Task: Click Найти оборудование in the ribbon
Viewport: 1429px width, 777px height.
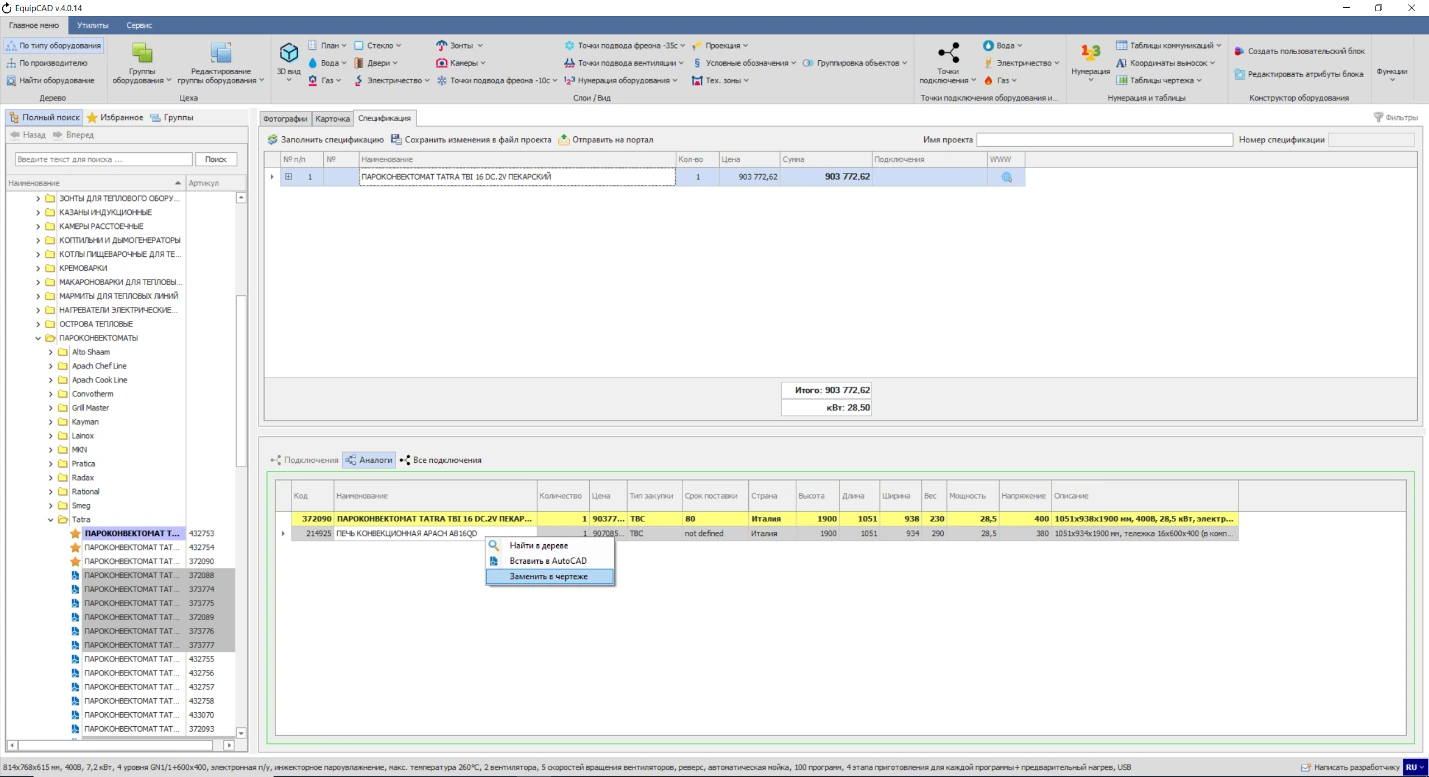Action: (51, 80)
